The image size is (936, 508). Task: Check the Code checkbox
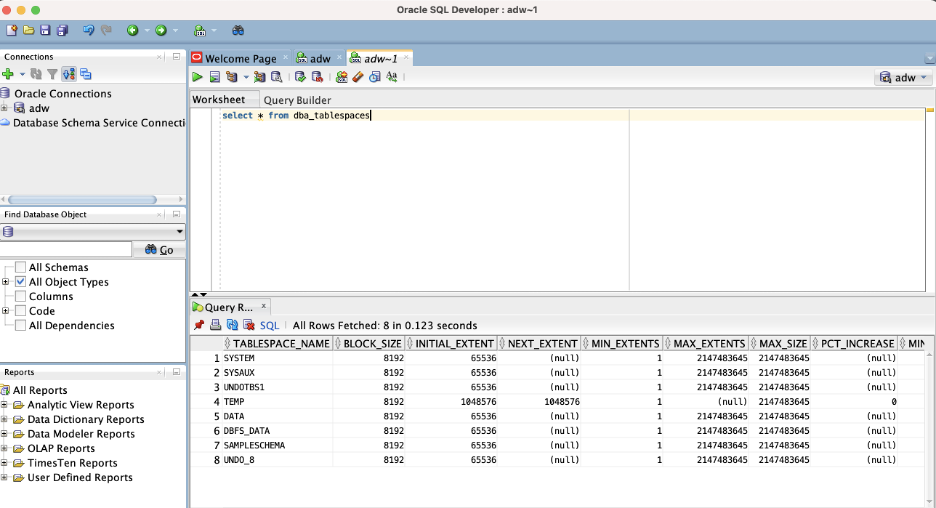pyautogui.click(x=20, y=311)
